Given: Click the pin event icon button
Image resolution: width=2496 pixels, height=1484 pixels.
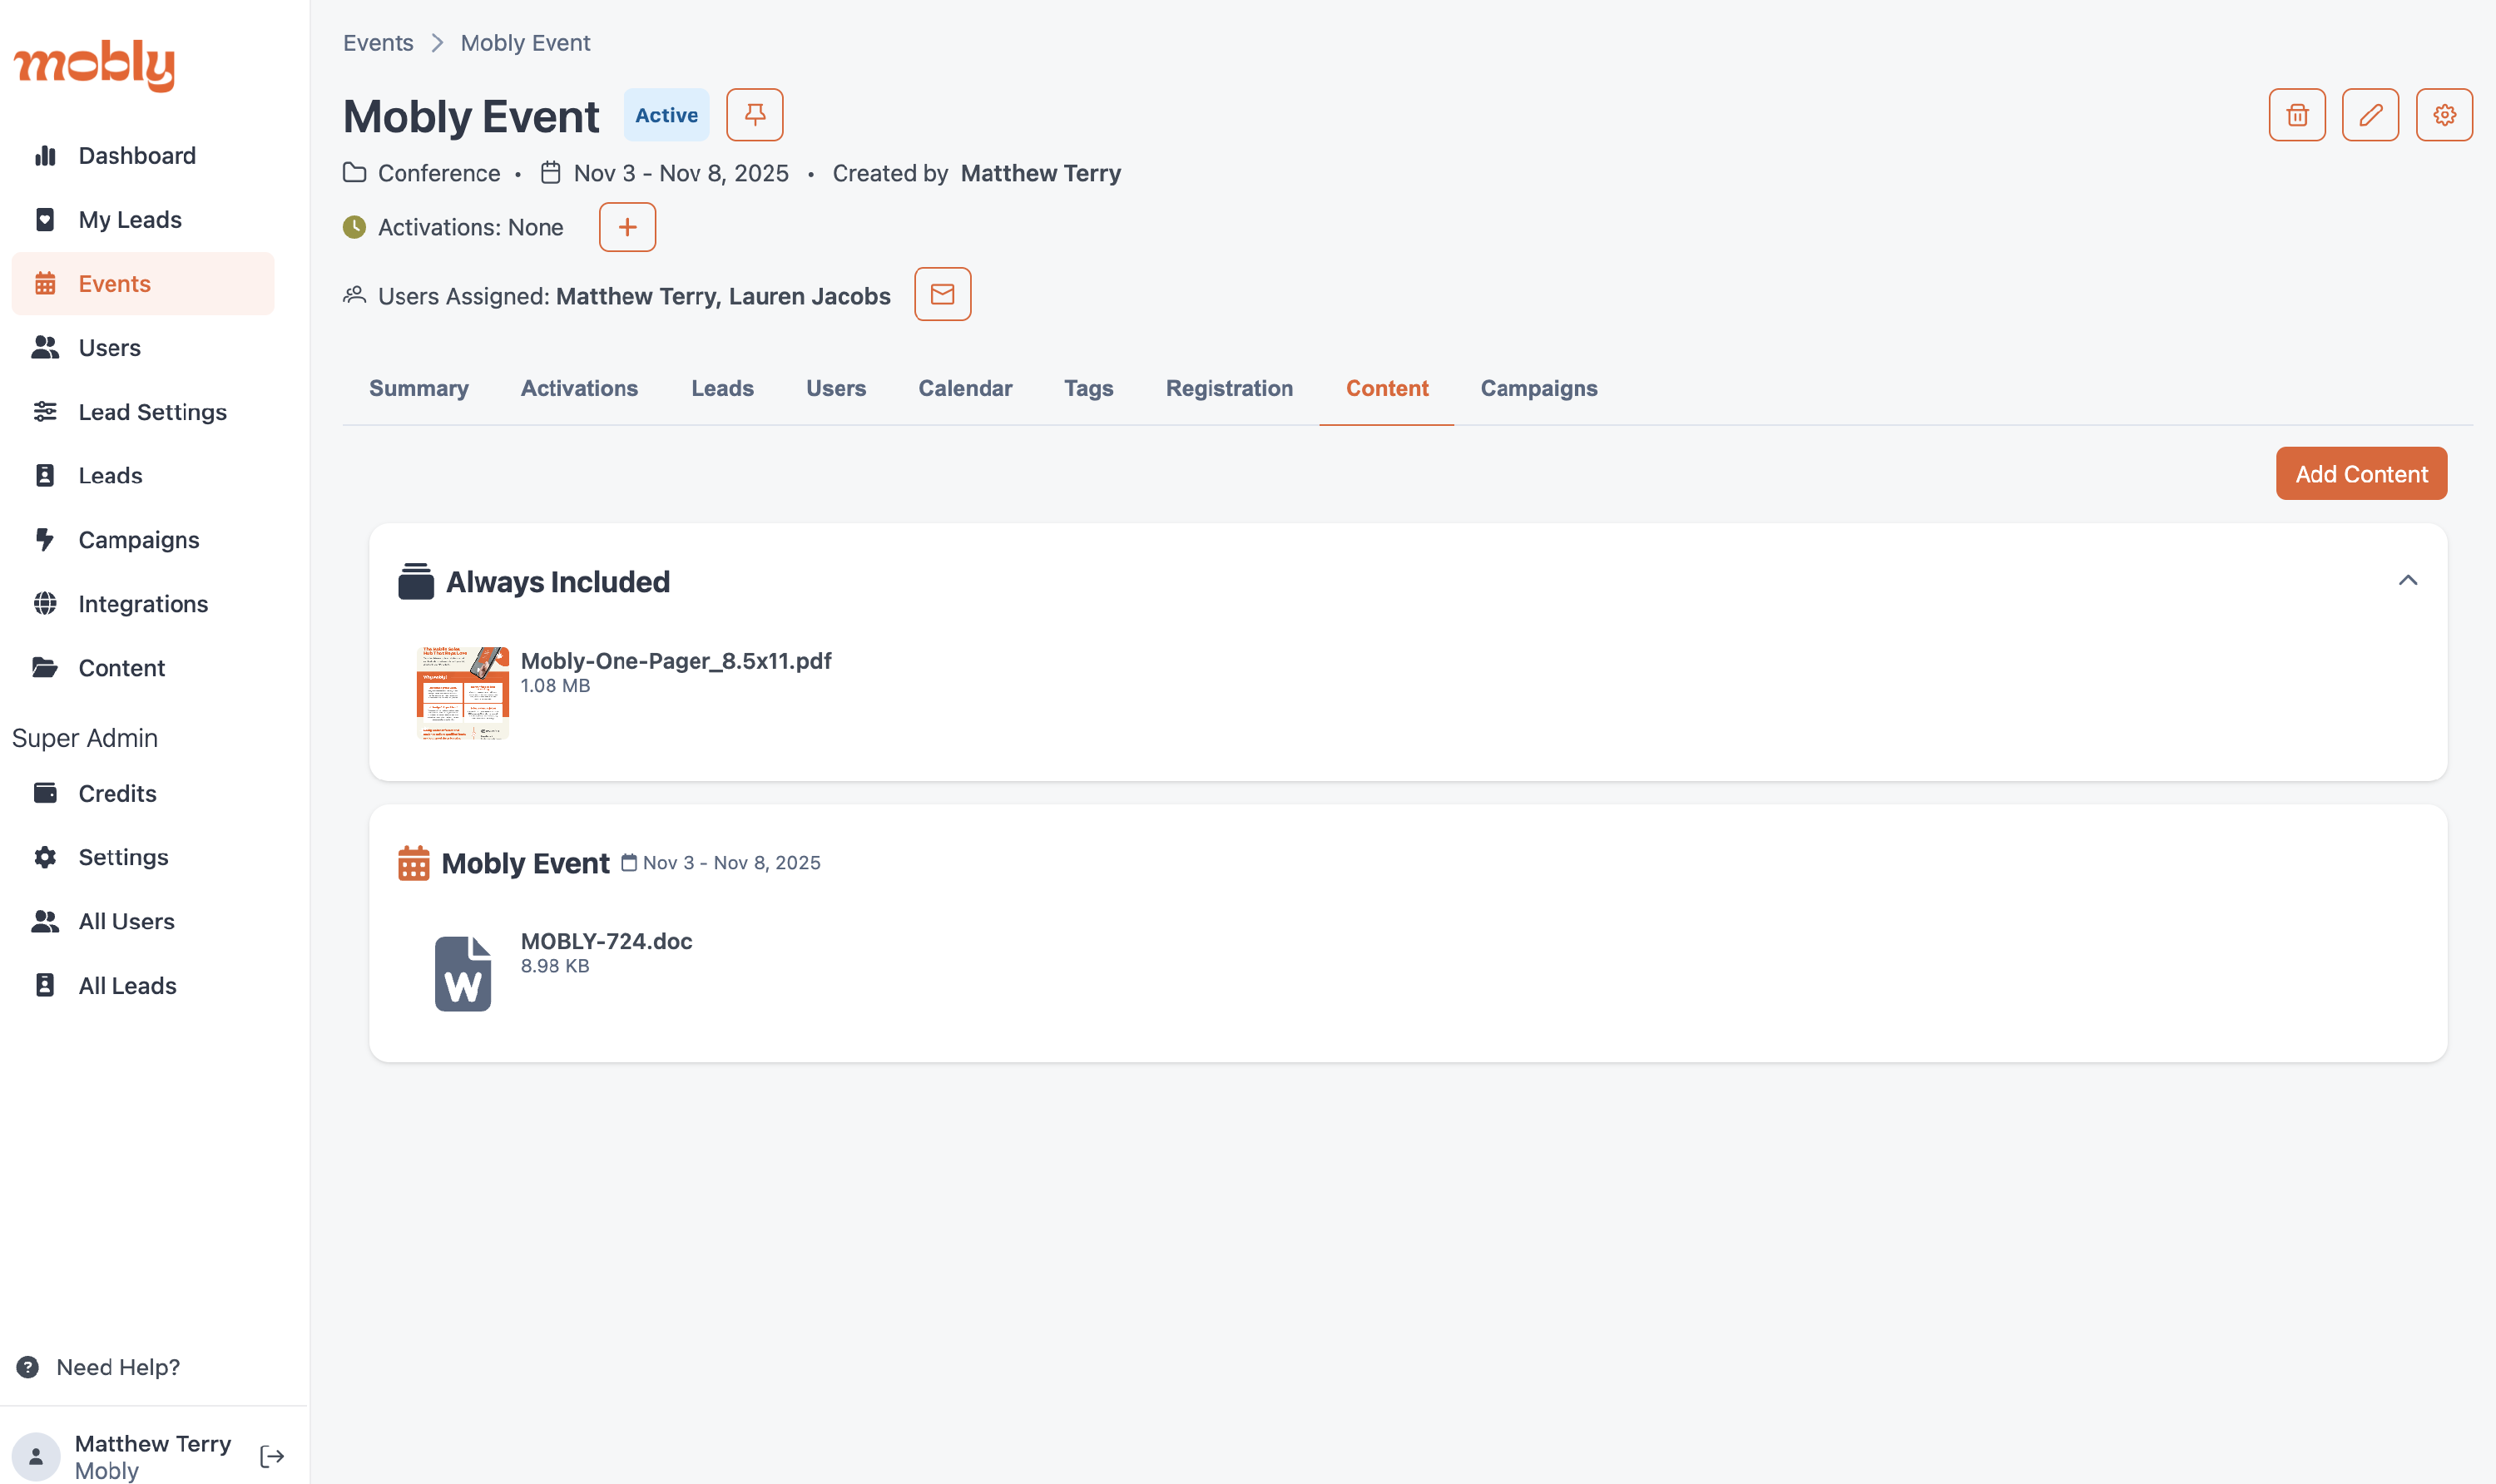Looking at the screenshot, I should tap(754, 115).
